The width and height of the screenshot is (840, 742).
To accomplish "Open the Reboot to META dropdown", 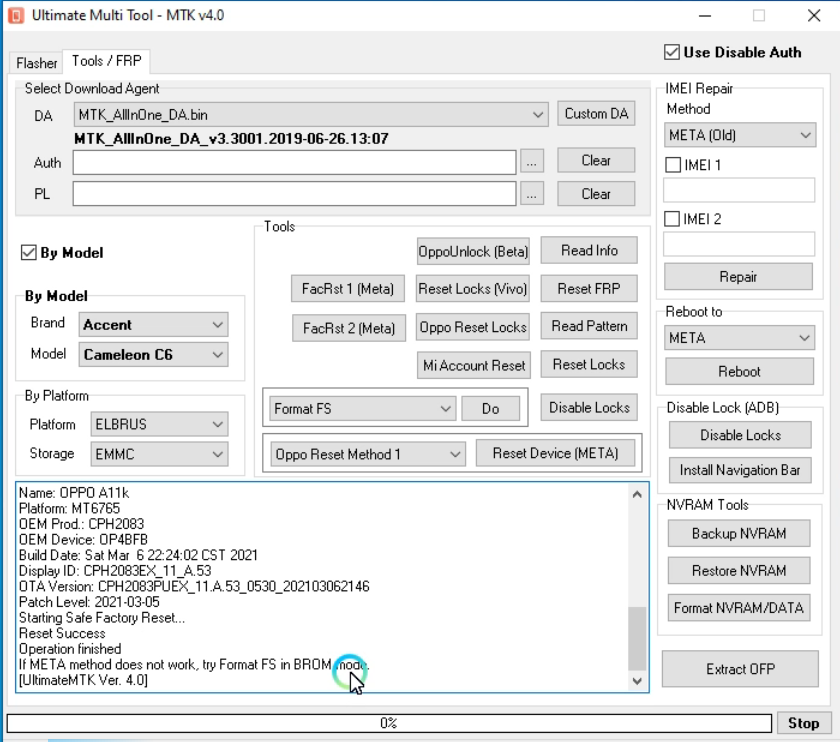I will pos(739,338).
